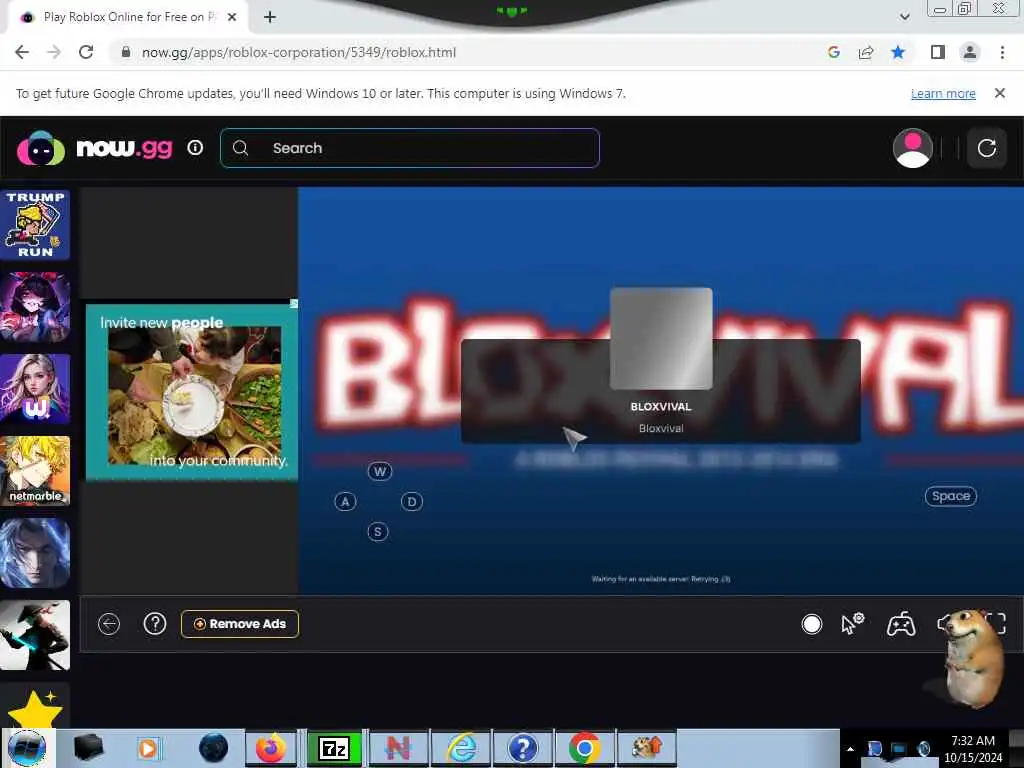Open a new tab with the plus button
The height and width of the screenshot is (768, 1024).
pos(270,17)
